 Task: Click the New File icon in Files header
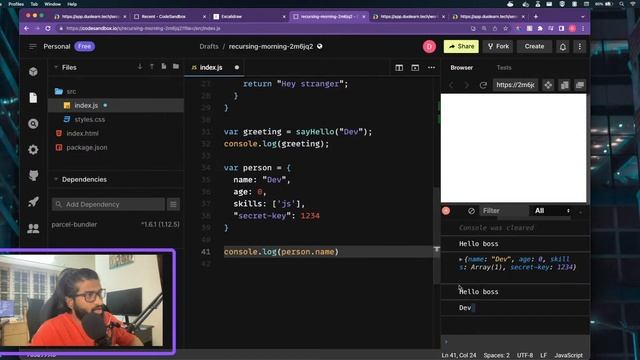[164, 67]
